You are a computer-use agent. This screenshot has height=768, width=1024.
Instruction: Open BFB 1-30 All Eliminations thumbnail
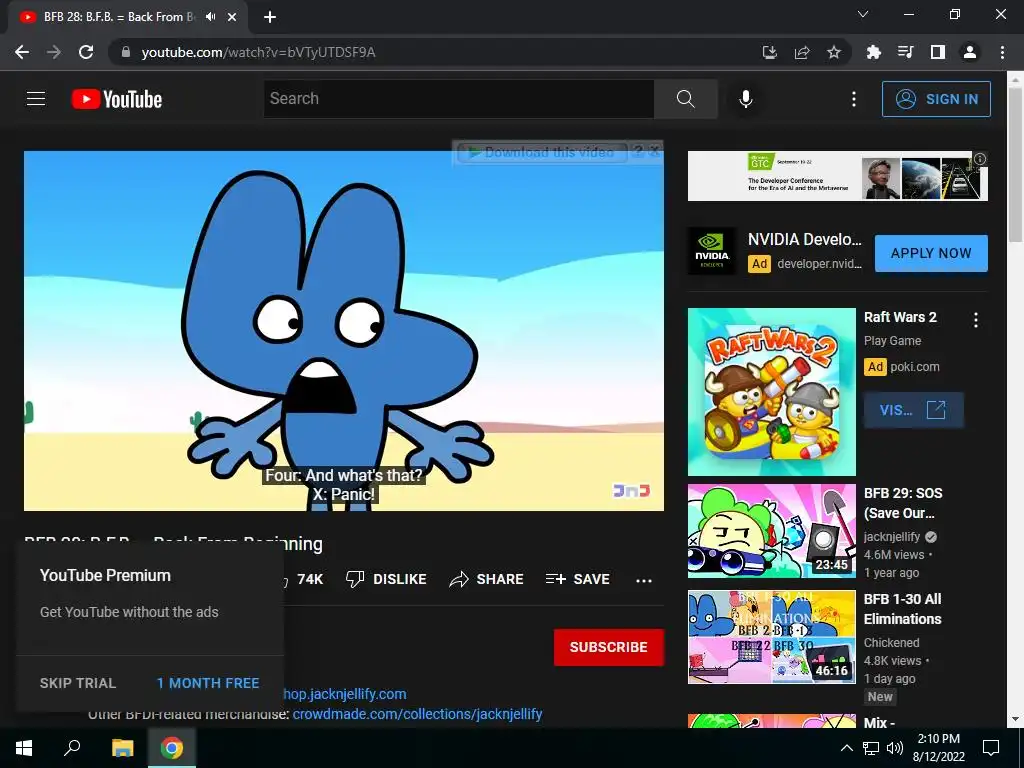click(x=771, y=637)
